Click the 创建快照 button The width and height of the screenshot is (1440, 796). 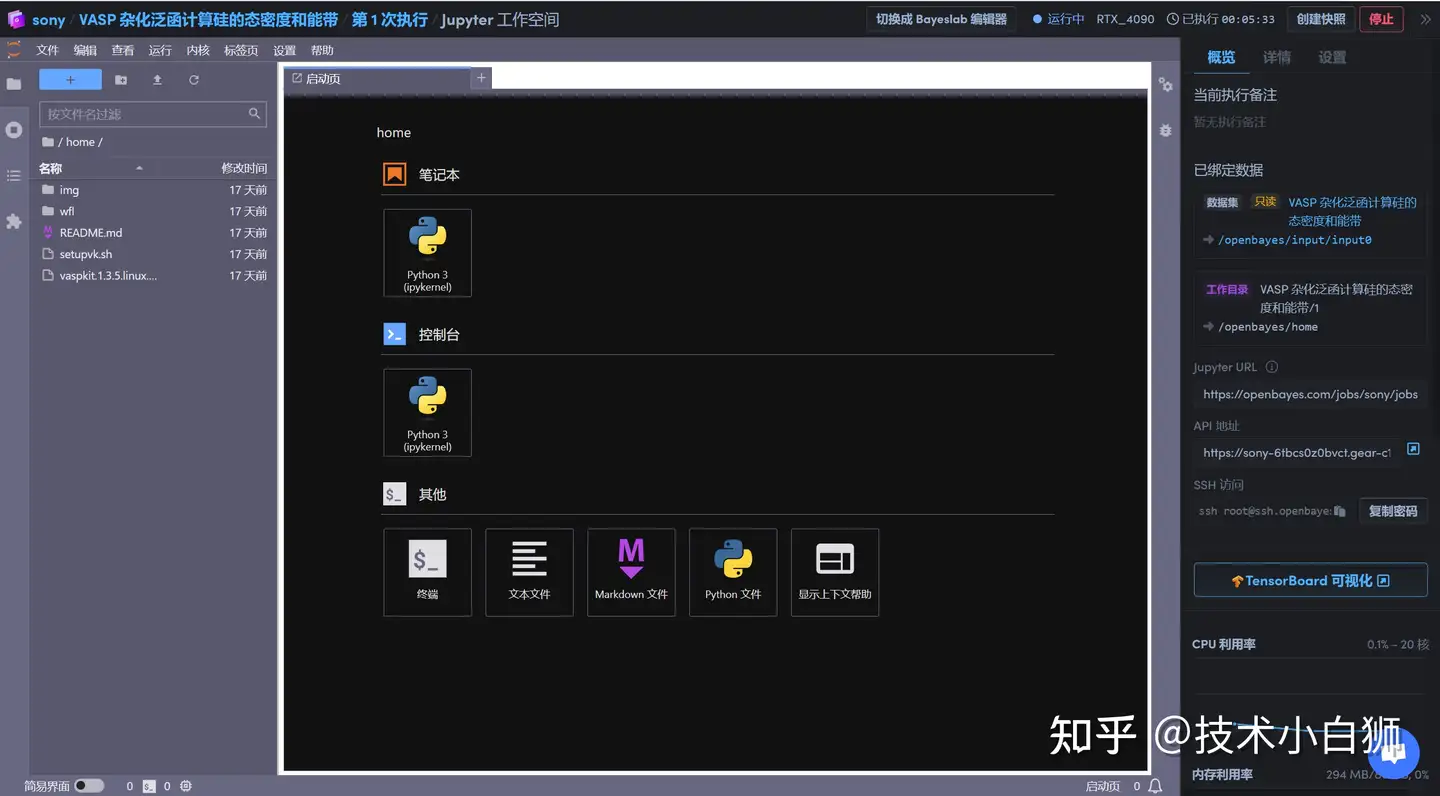tap(1322, 19)
